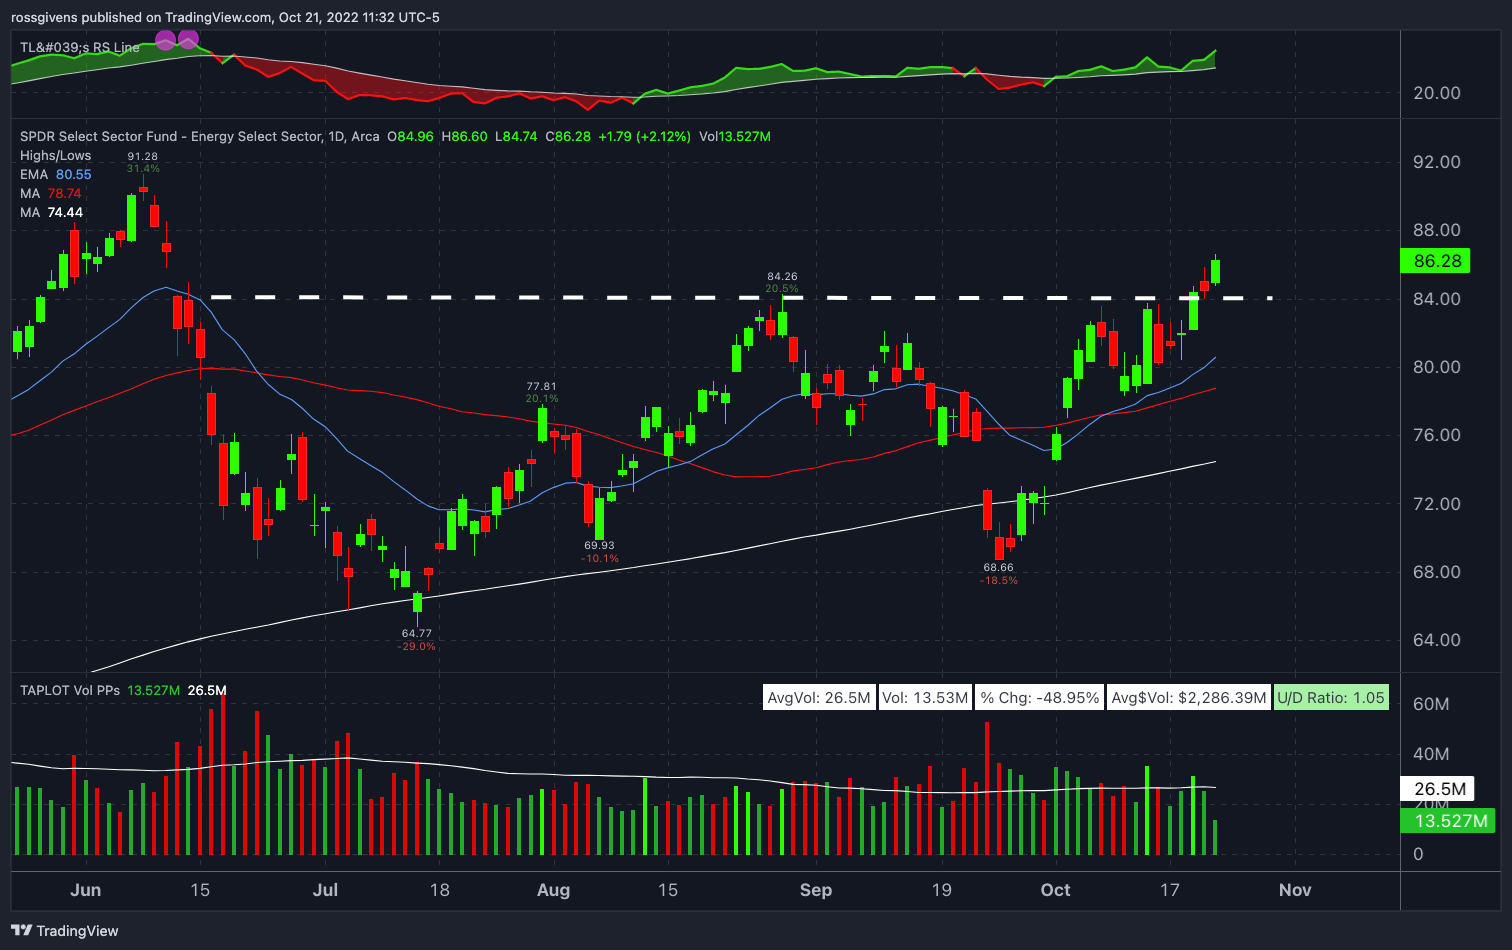This screenshot has width=1512, height=950.
Task: Click the second purple RS Line marker circle
Action: point(188,40)
